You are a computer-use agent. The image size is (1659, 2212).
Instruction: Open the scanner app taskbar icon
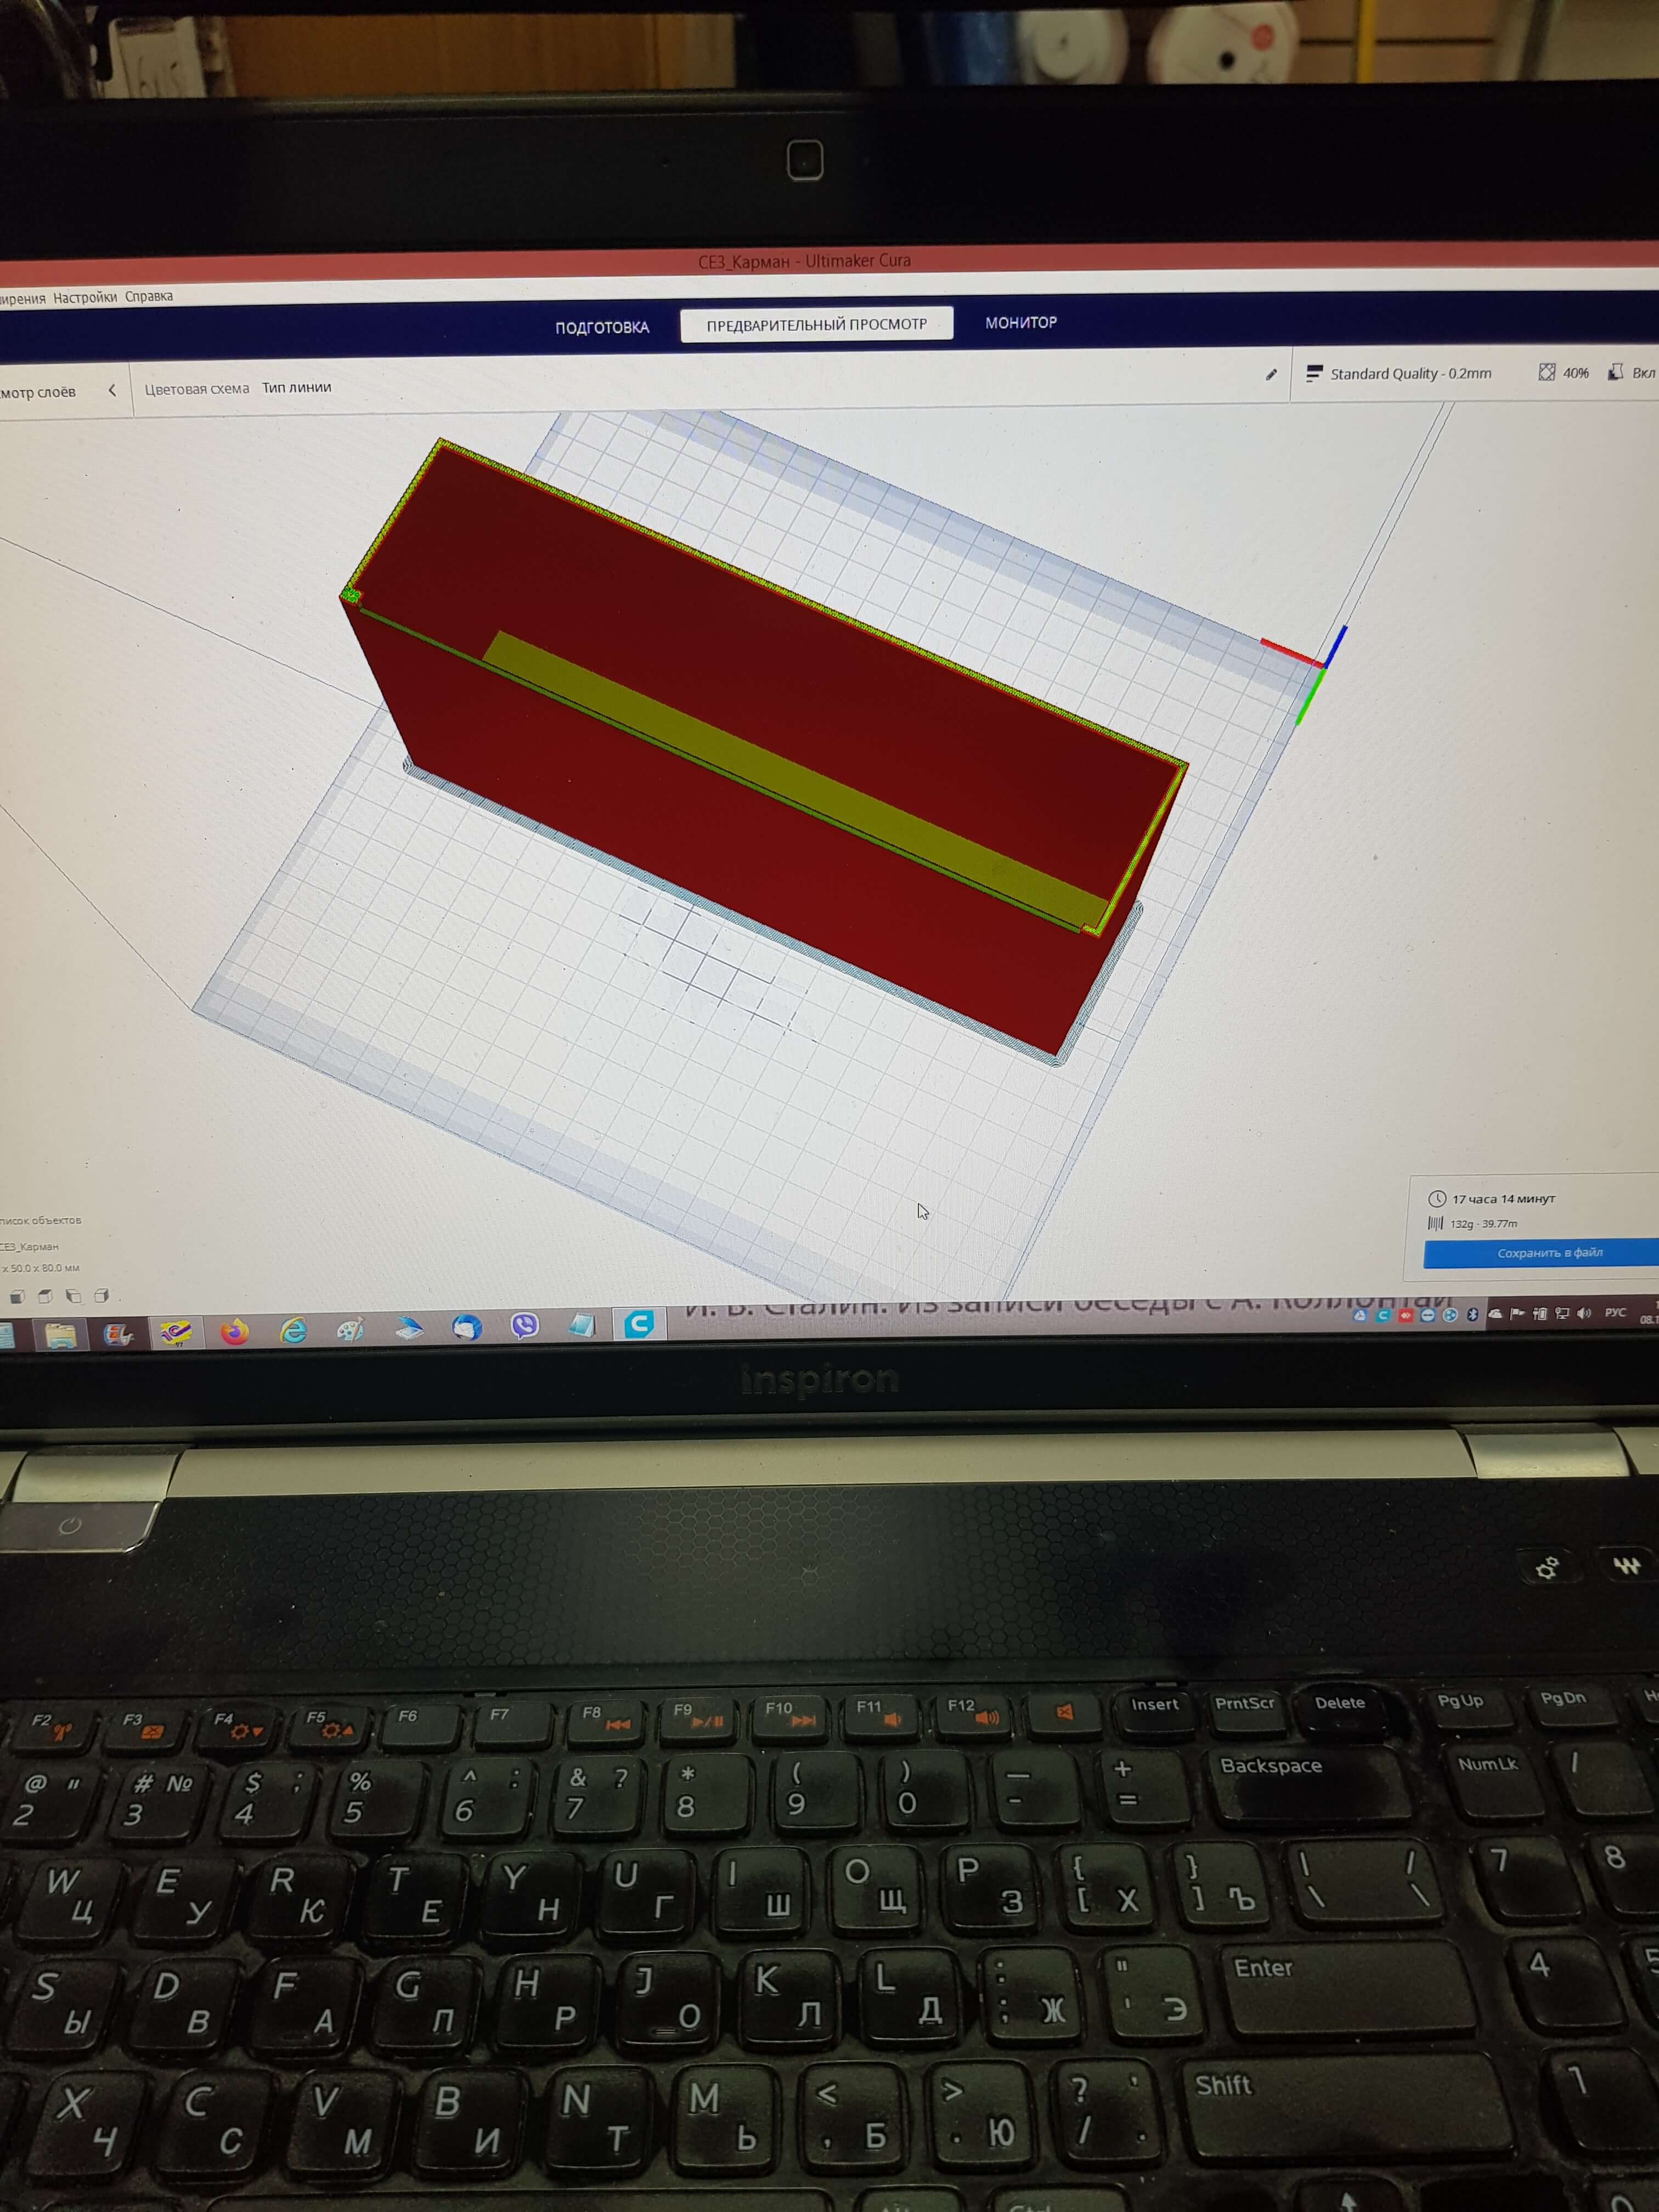tap(409, 1328)
